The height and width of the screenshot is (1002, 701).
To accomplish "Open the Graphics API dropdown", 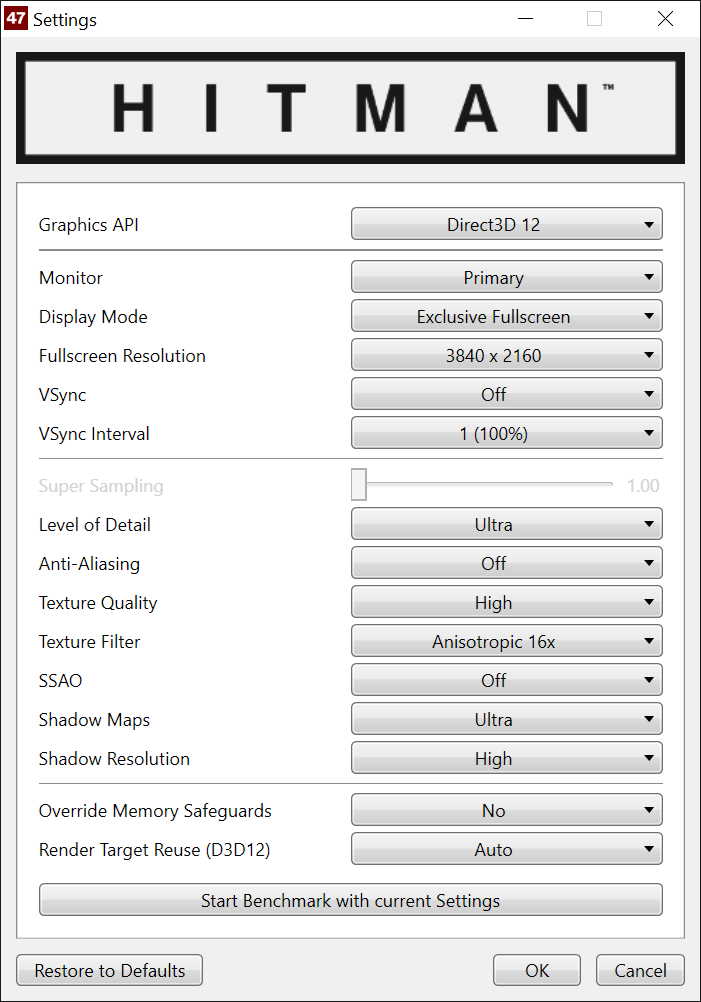I will coord(506,225).
